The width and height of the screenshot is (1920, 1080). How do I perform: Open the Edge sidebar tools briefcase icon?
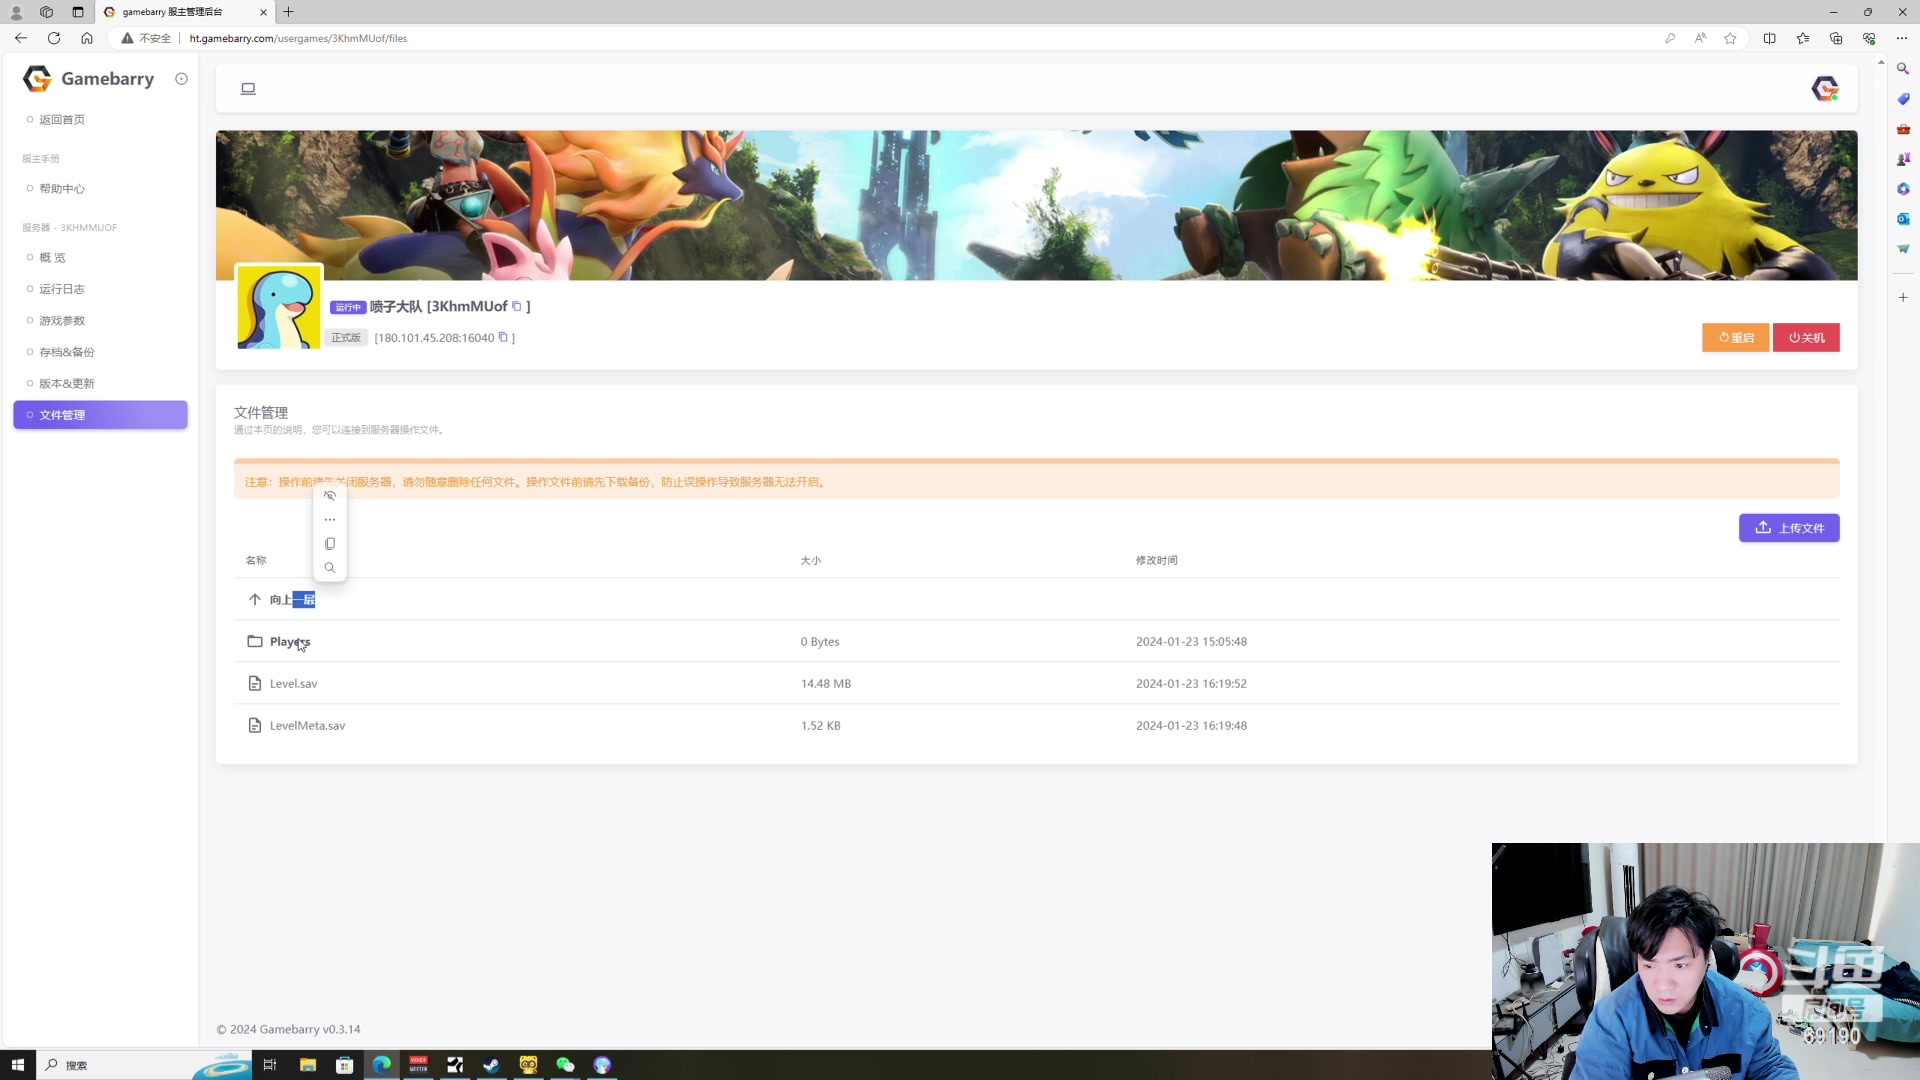[1903, 129]
